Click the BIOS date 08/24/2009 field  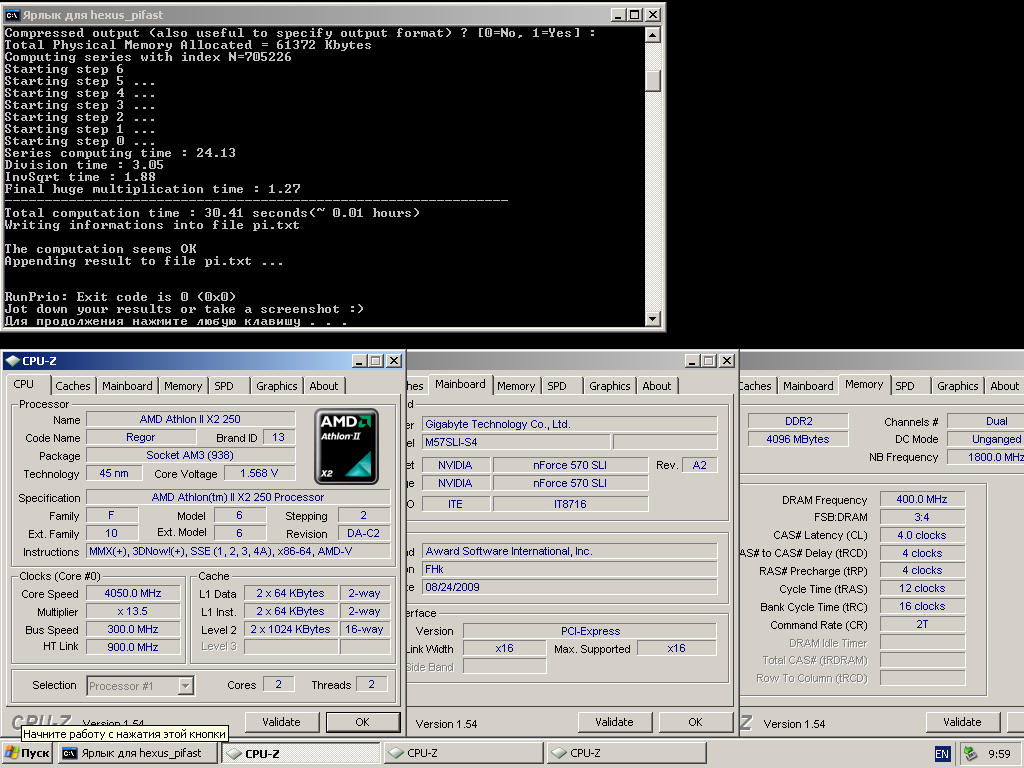[569, 587]
